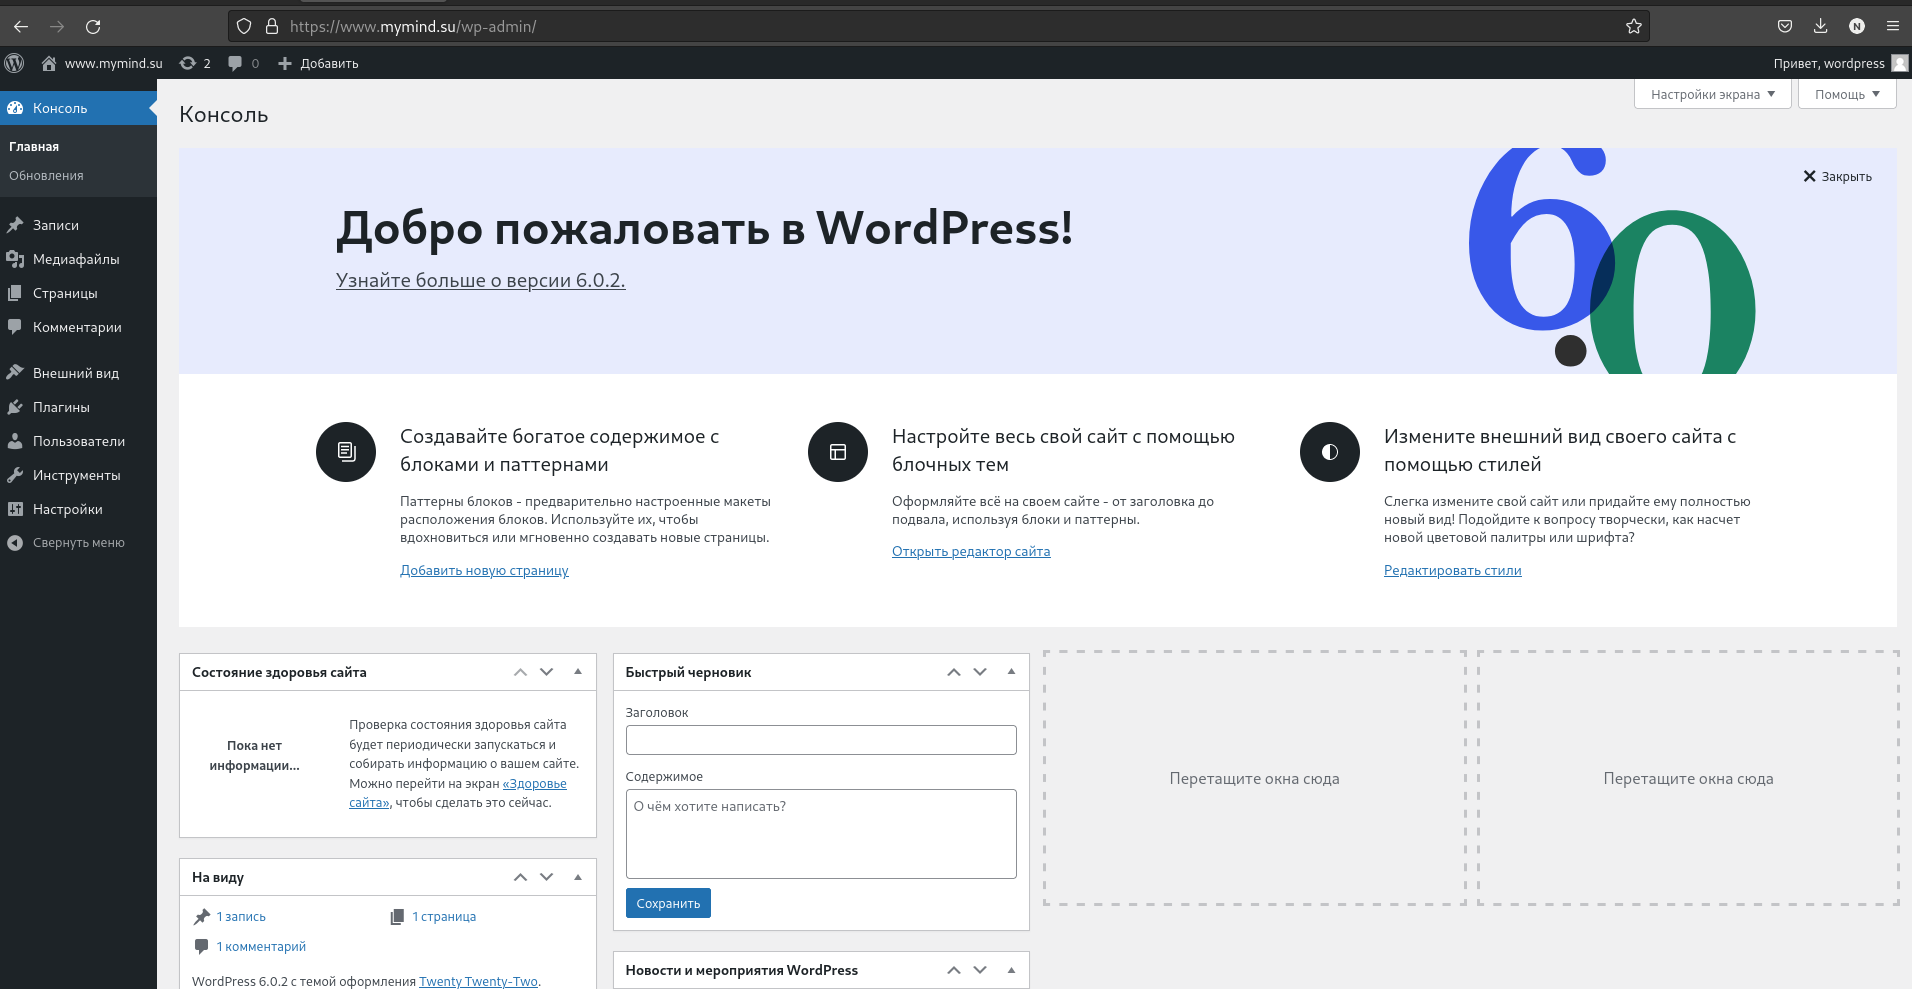Open Страницы in sidebar
Viewport: 1912px width, 989px height.
78,293
